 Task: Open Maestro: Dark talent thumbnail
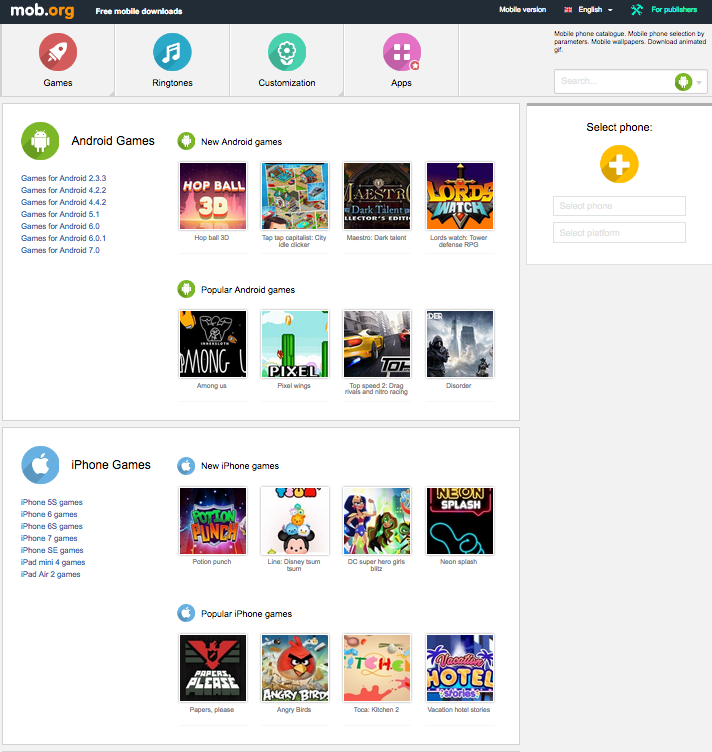click(377, 196)
